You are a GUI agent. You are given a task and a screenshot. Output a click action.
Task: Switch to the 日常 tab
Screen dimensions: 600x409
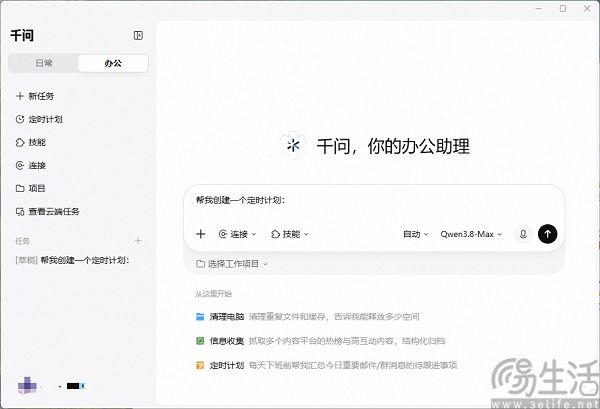coord(44,63)
